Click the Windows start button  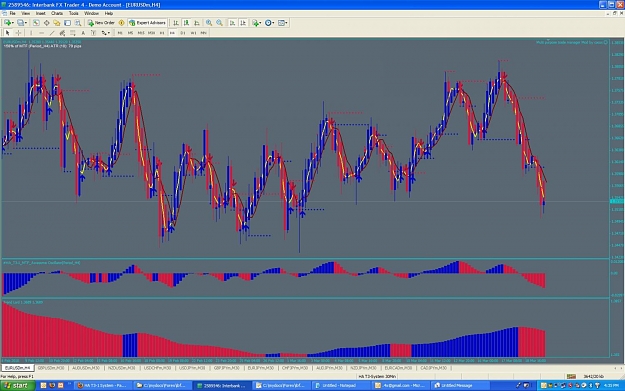(x=17, y=385)
